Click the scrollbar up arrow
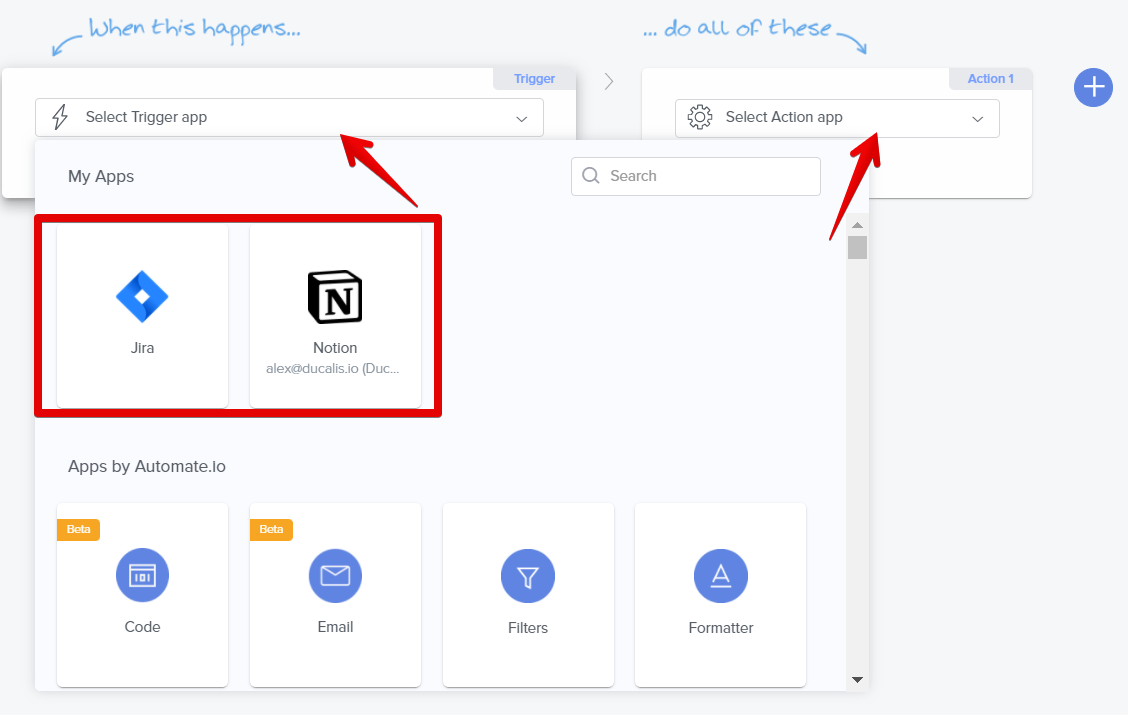The height and width of the screenshot is (715, 1128). pyautogui.click(x=857, y=225)
